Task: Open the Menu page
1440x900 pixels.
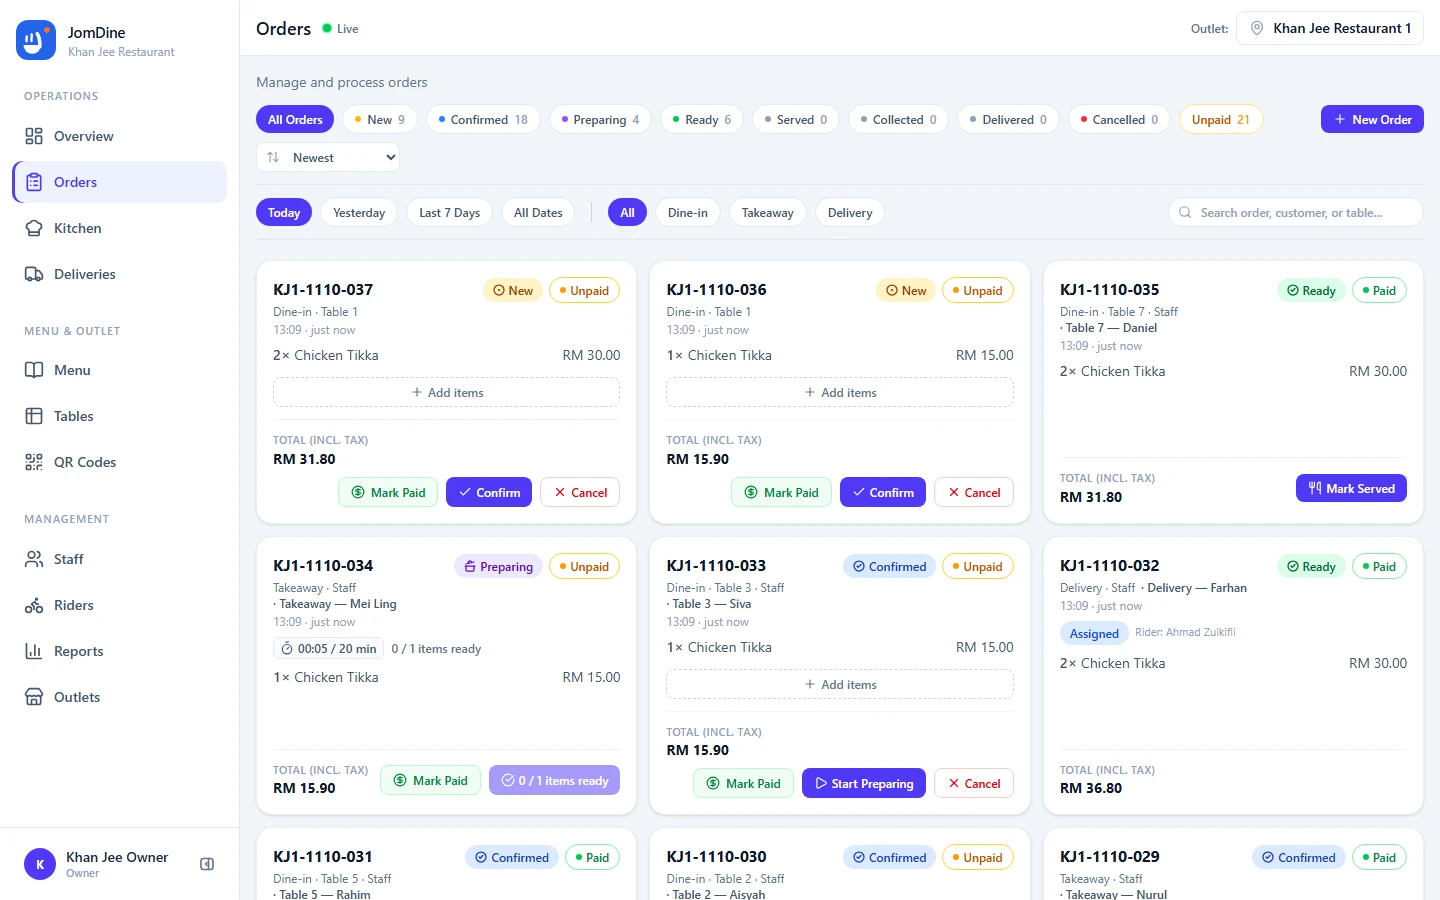Action: pyautogui.click(x=120, y=370)
